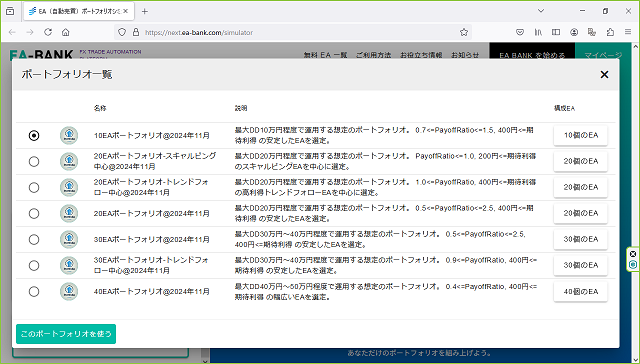Click the side widget hexagon icon
The width and height of the screenshot is (640, 364).
pos(633,265)
